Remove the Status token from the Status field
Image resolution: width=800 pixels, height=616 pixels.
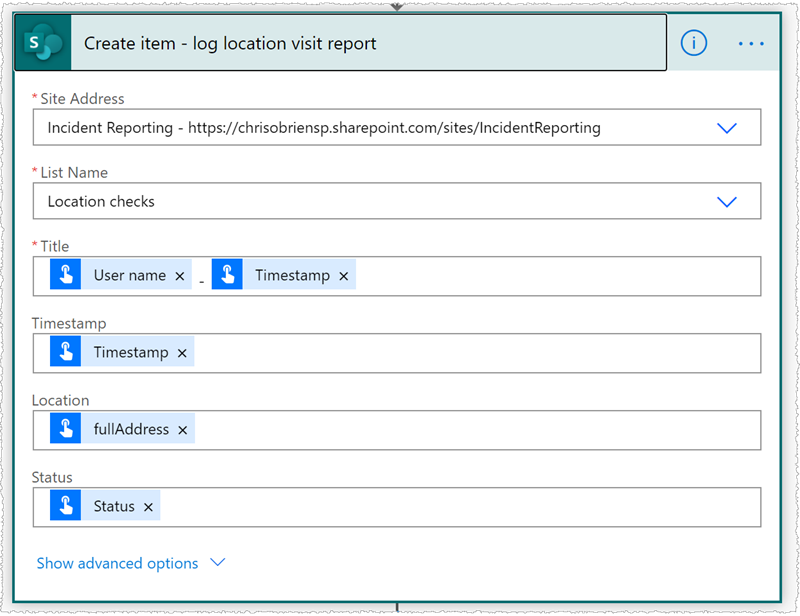coord(148,506)
